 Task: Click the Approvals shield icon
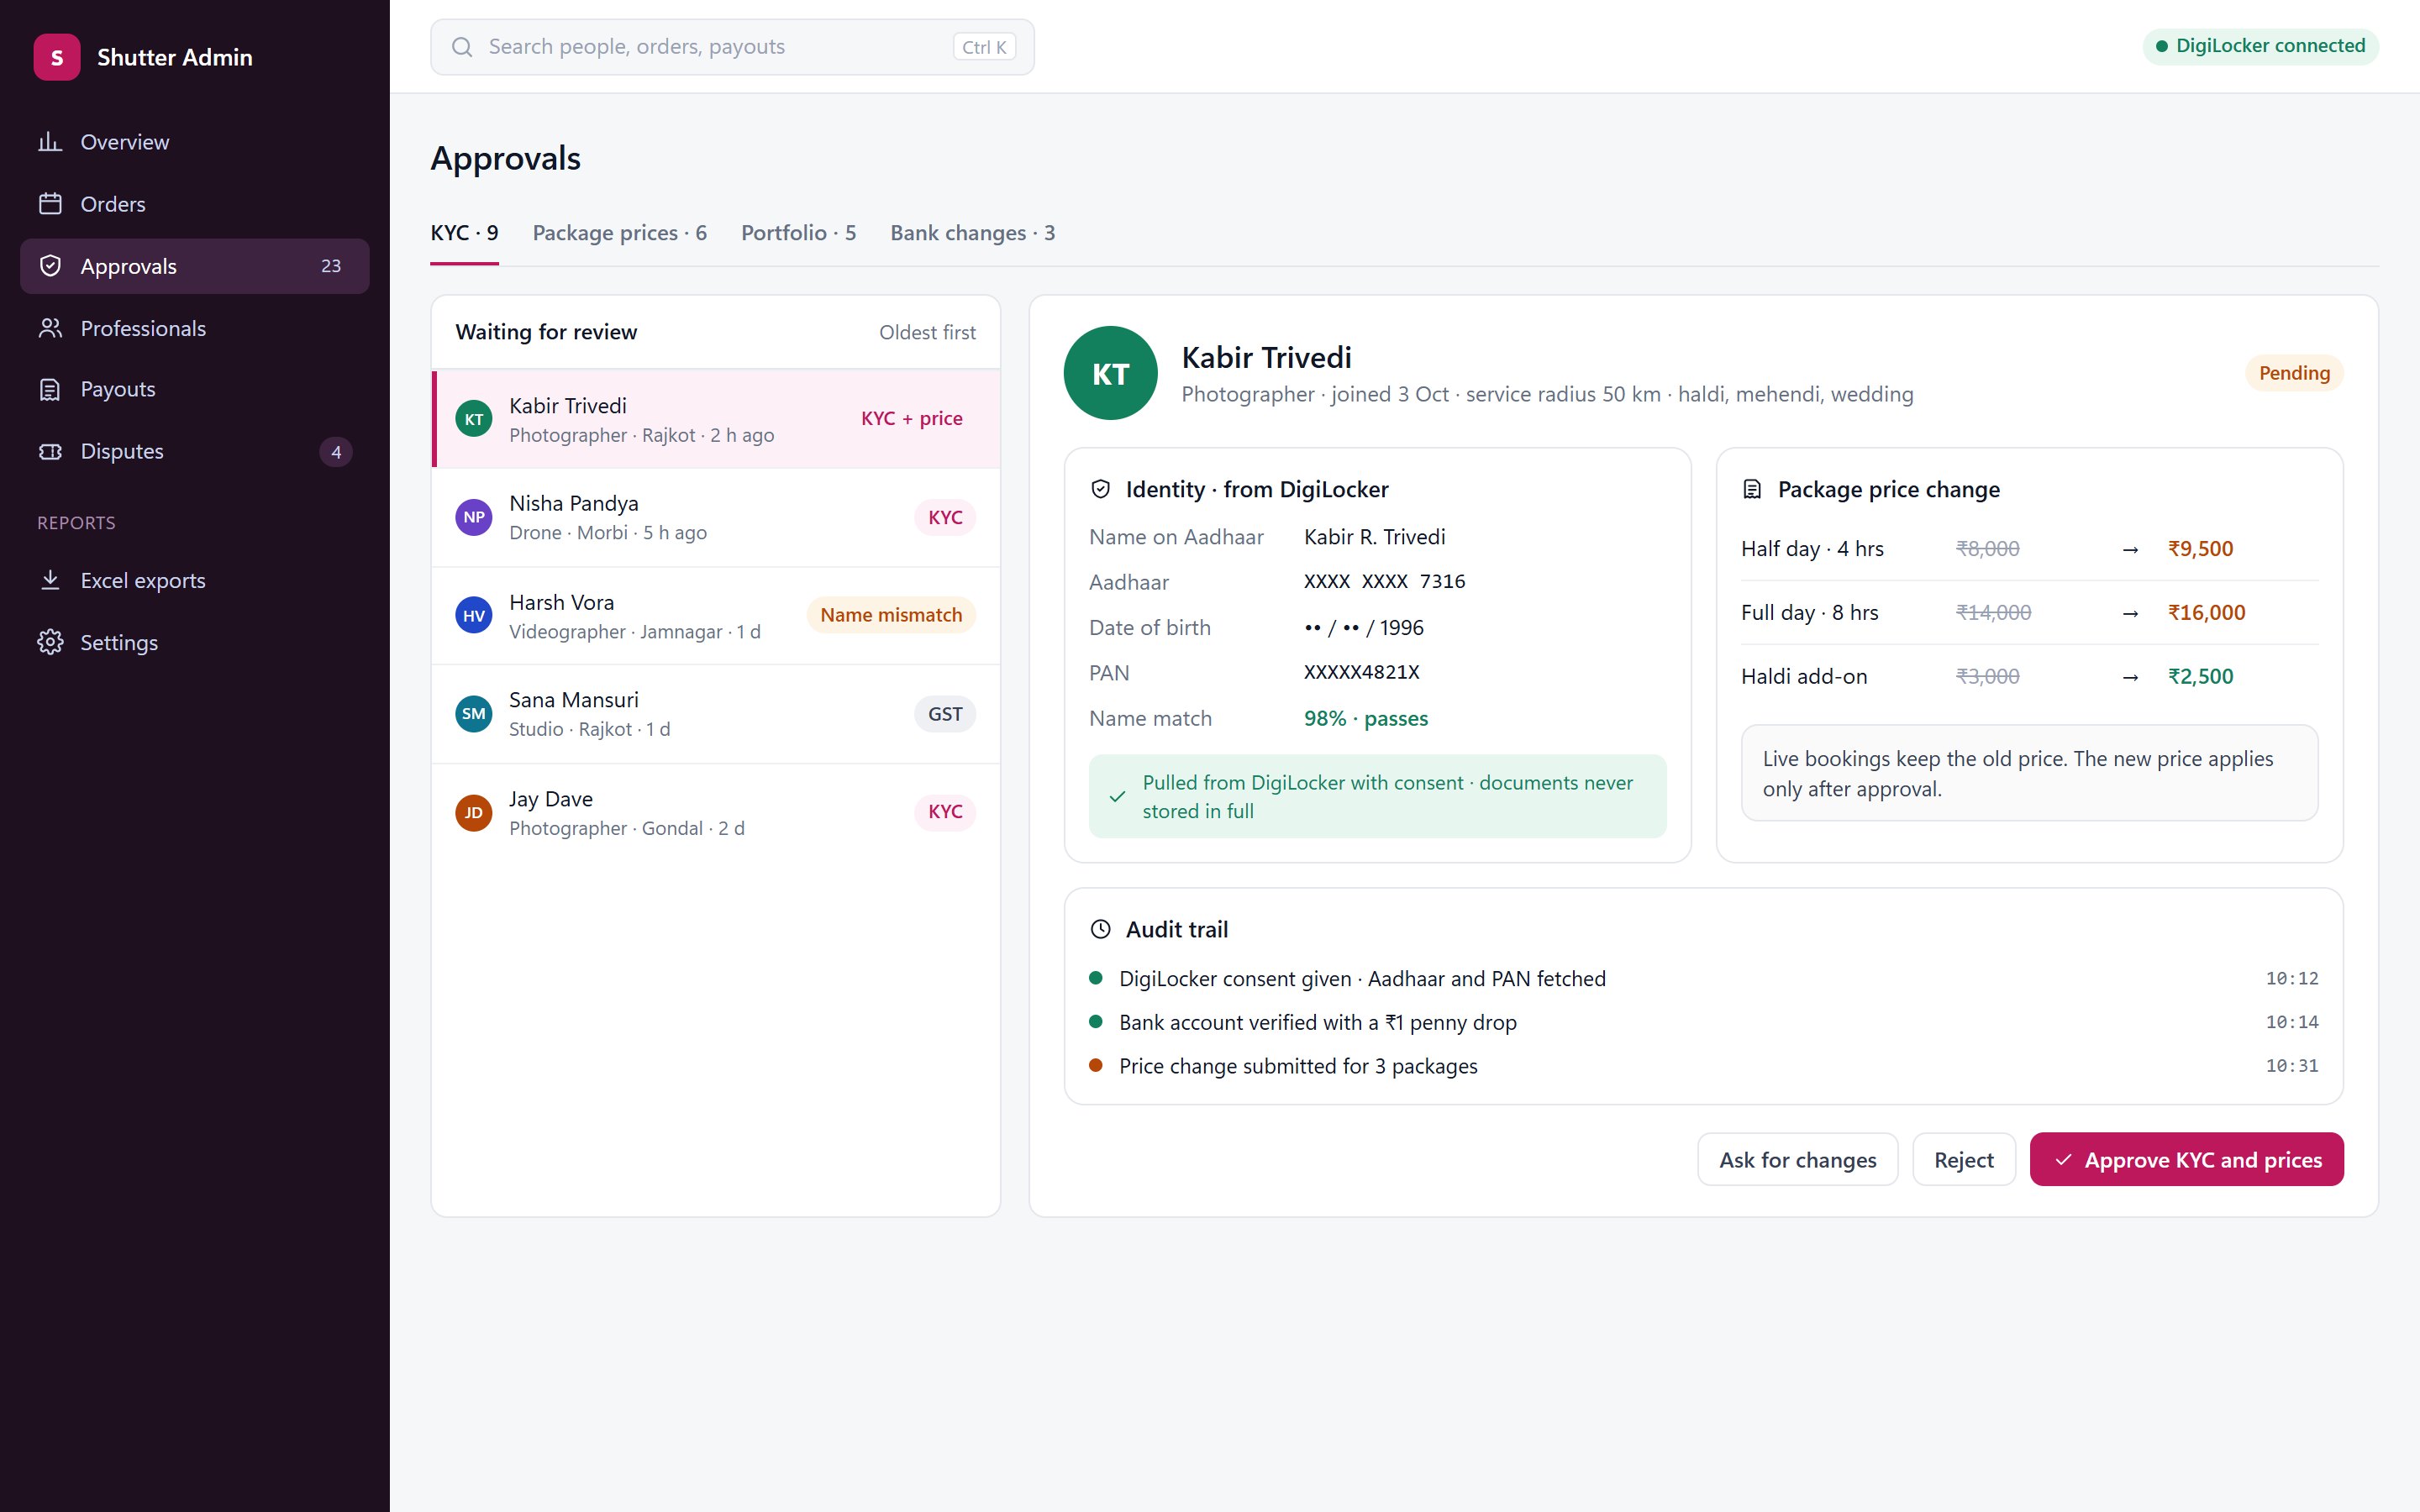click(50, 266)
